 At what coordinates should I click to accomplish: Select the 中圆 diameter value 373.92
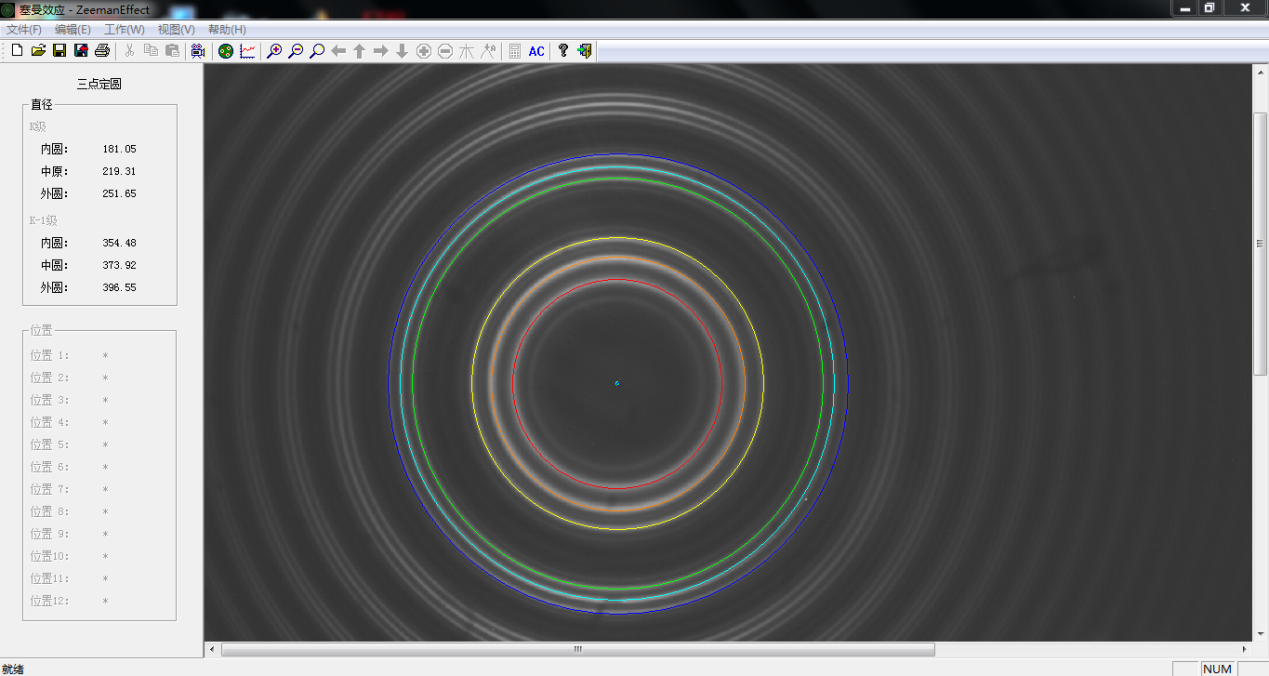pyautogui.click(x=119, y=265)
